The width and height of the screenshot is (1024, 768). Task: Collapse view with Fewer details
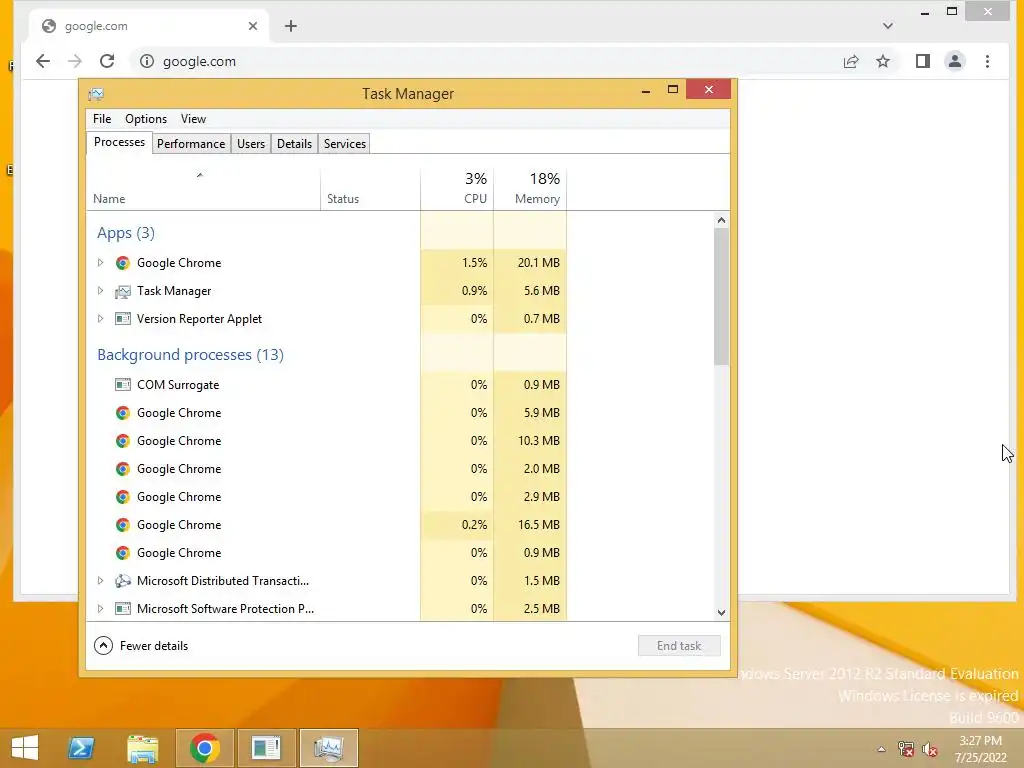coord(141,646)
